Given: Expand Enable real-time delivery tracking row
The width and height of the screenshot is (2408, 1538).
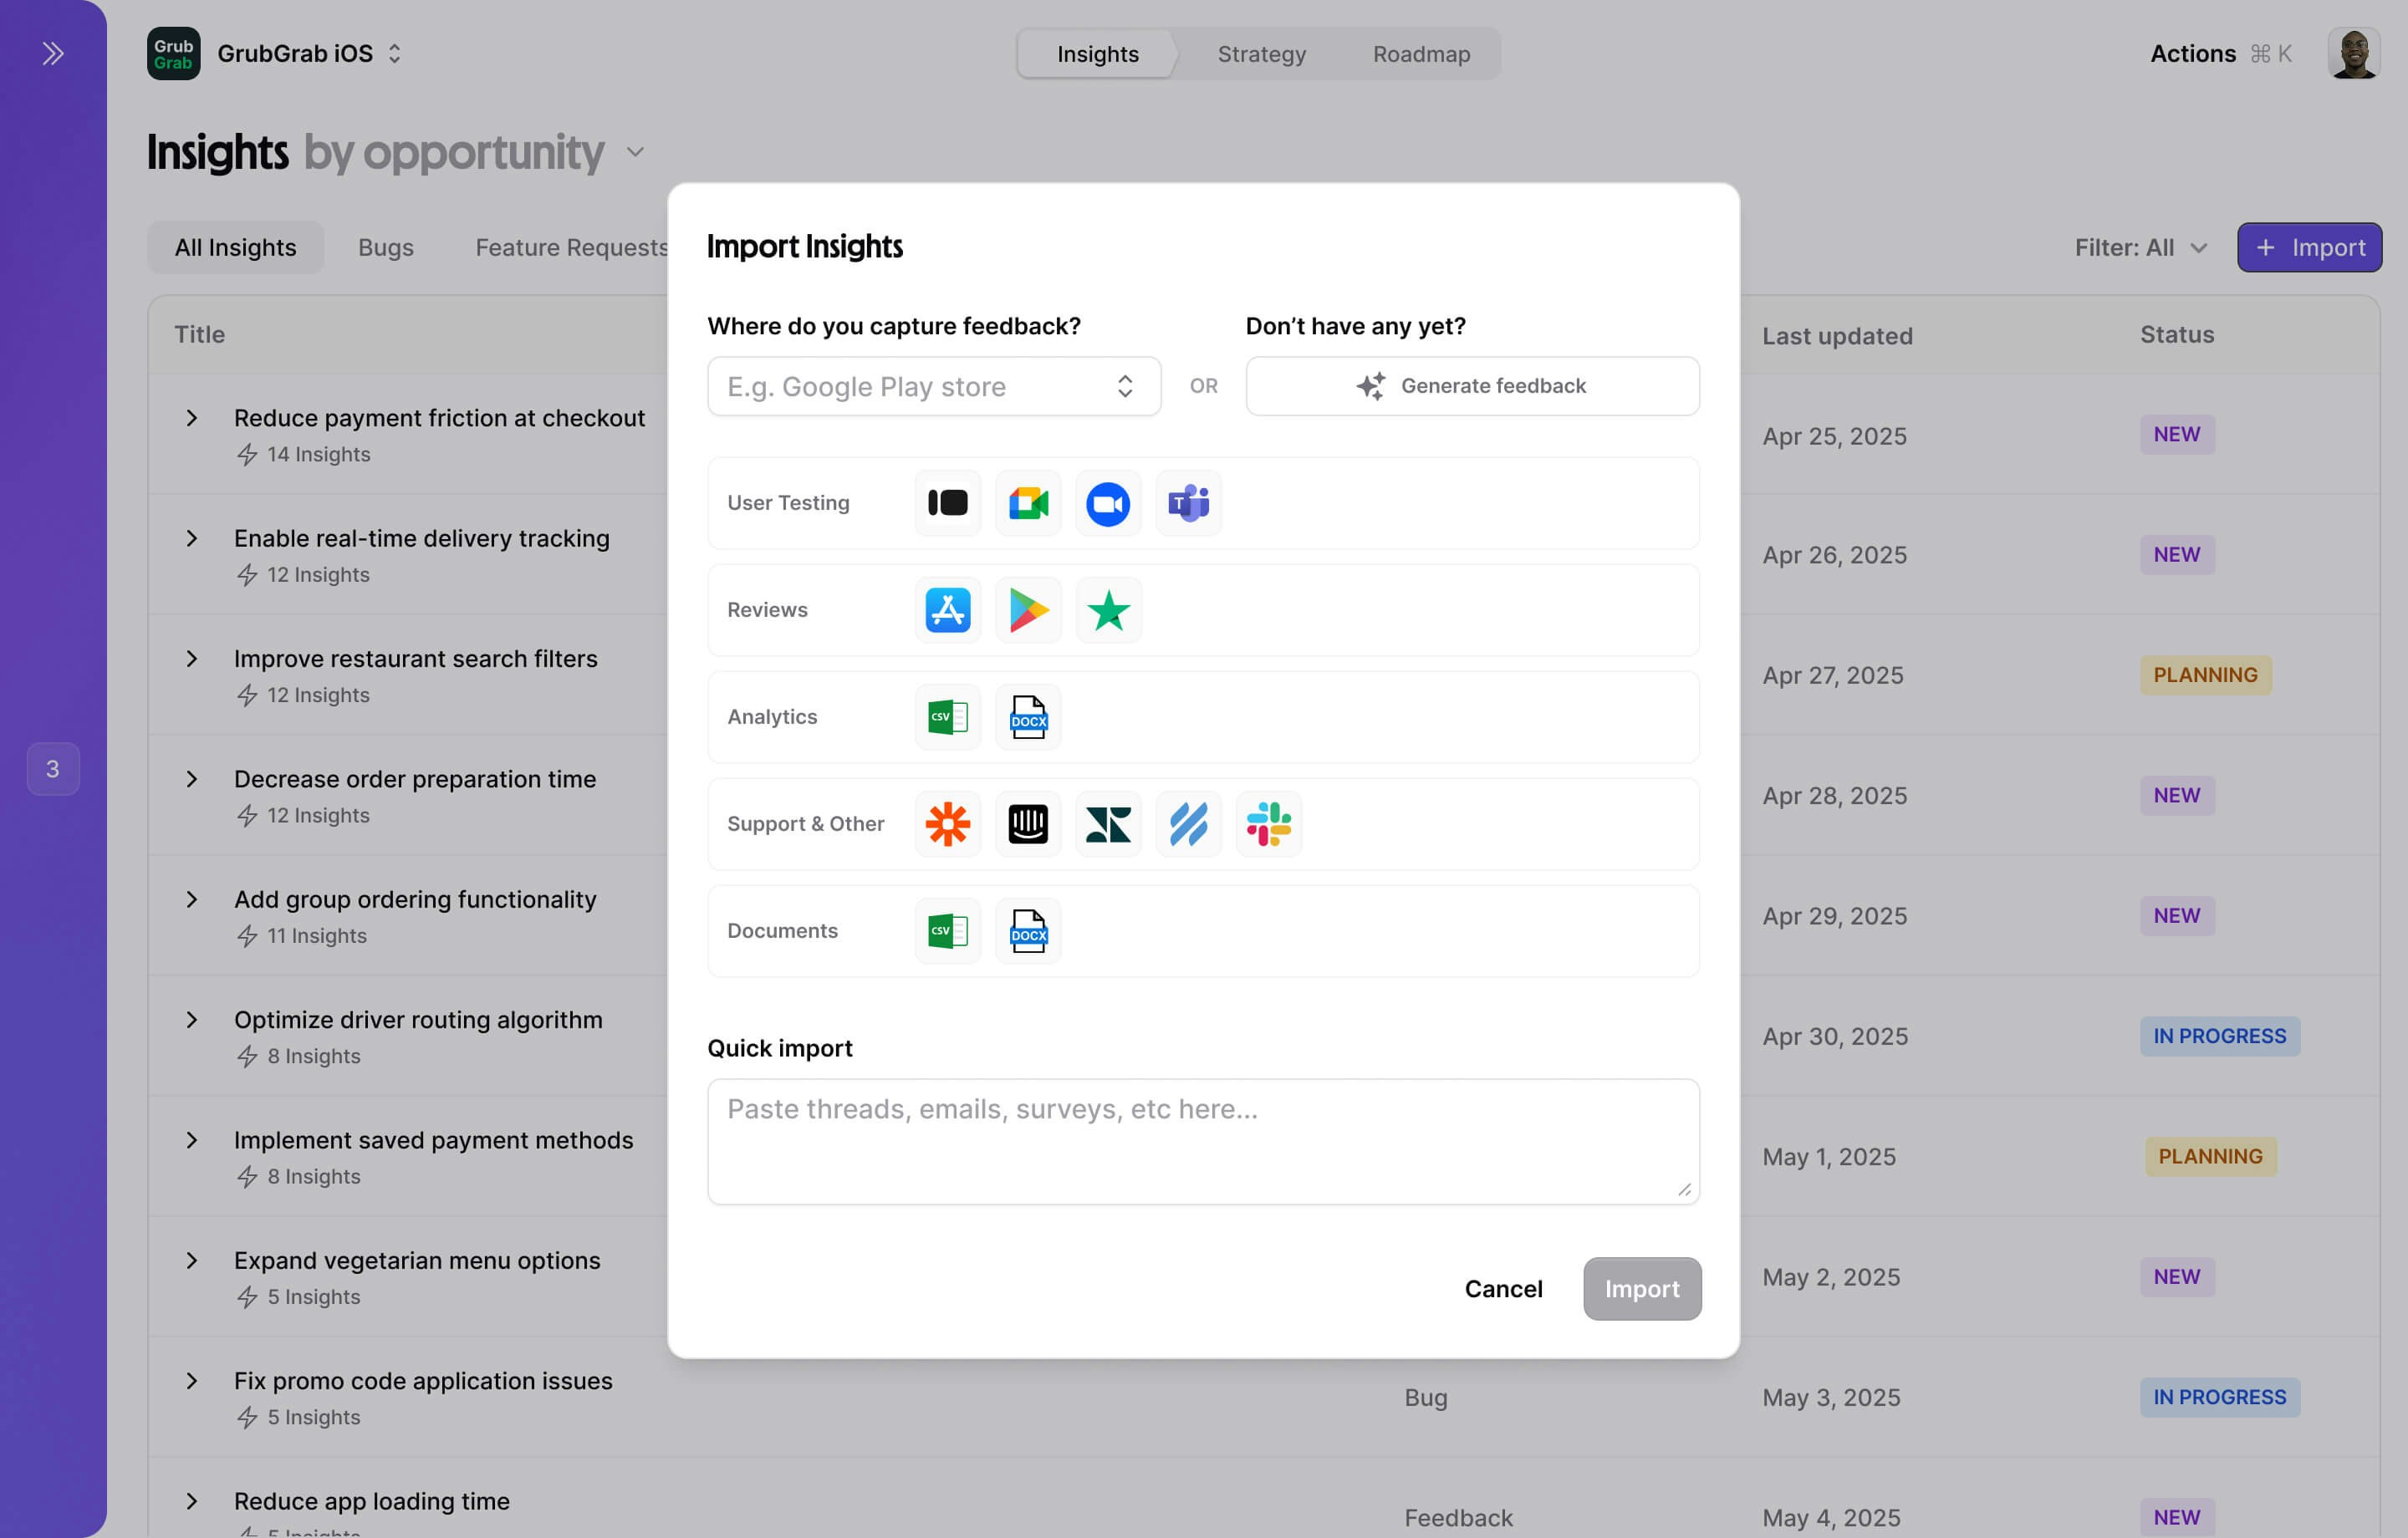Looking at the screenshot, I should (x=192, y=538).
